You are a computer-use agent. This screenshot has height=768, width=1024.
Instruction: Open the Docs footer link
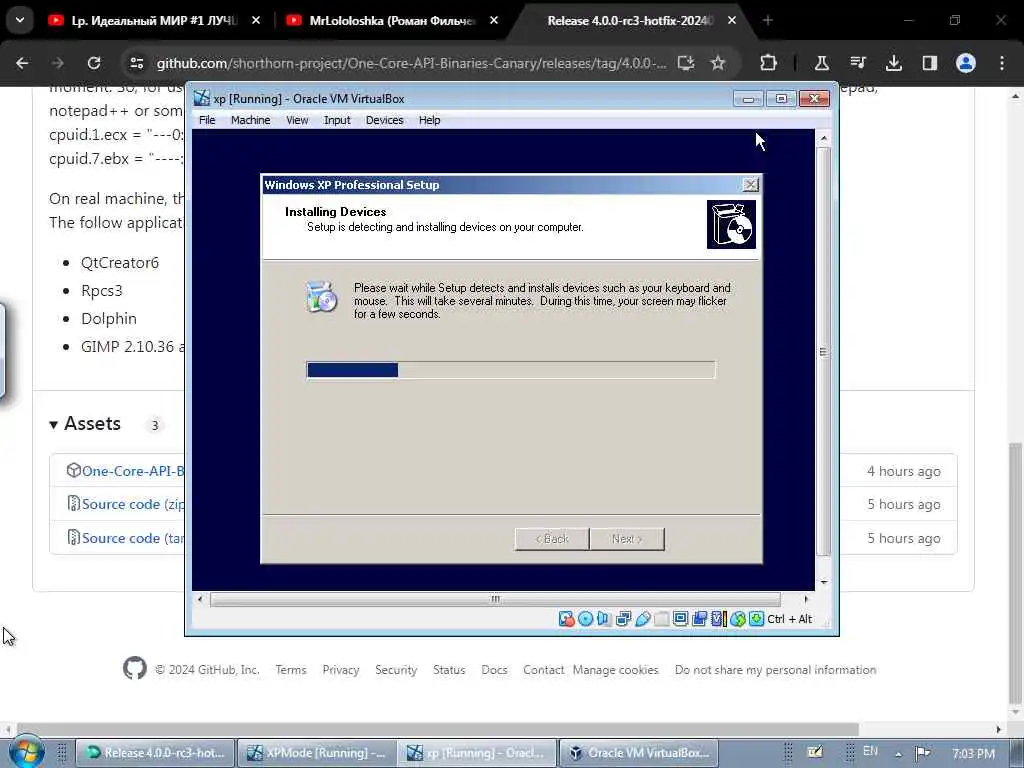tap(494, 669)
